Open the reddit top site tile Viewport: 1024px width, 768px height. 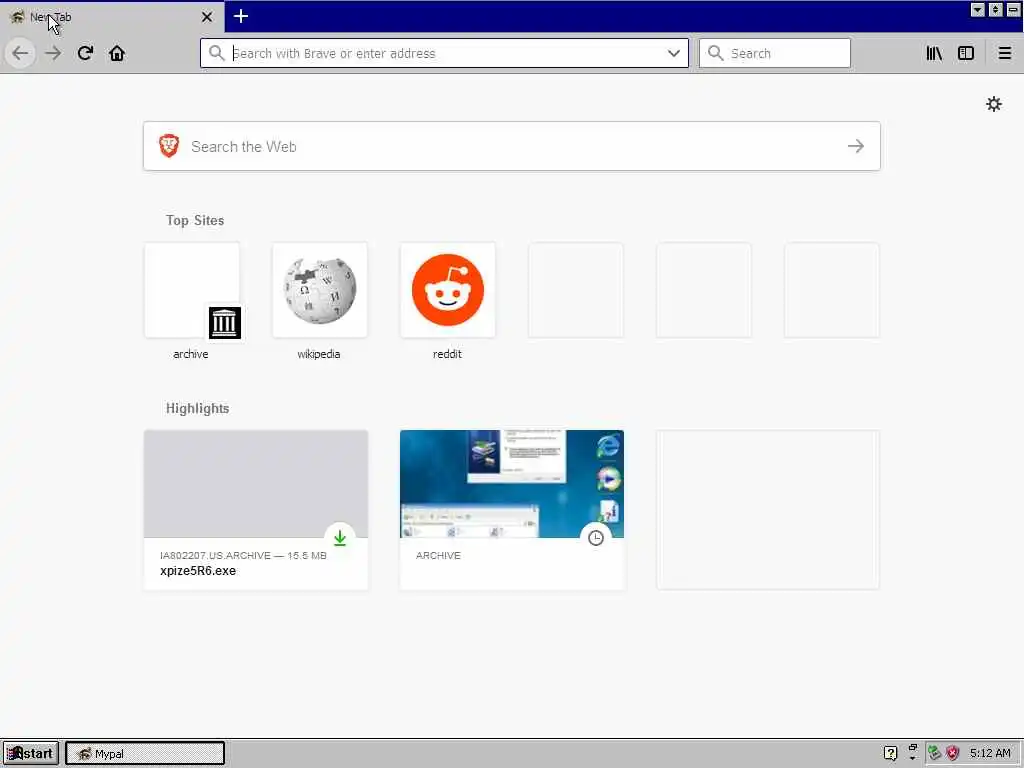click(447, 291)
